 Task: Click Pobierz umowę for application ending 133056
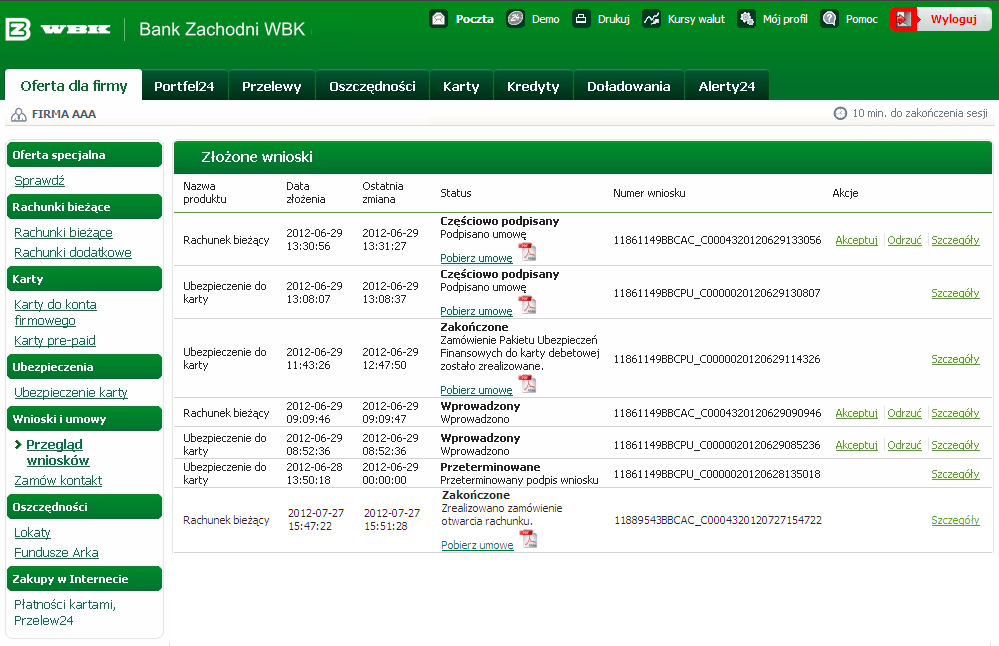pyautogui.click(x=476, y=258)
